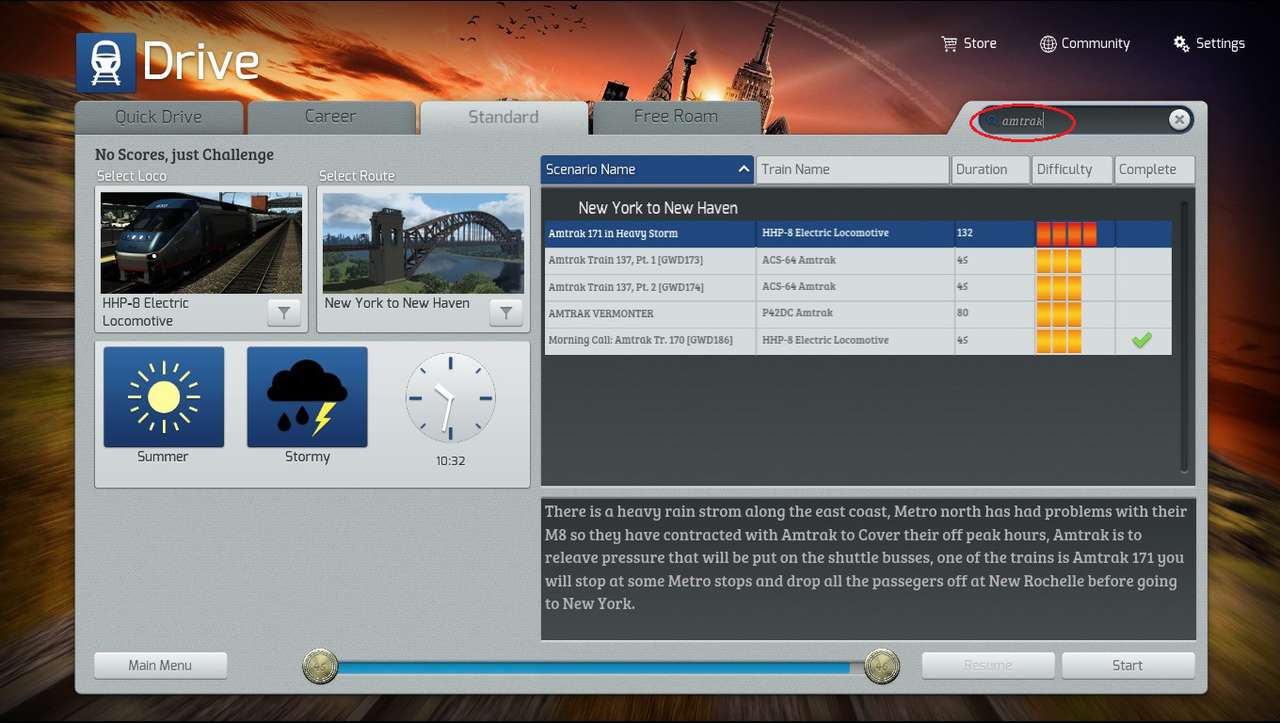Click the scenario list vertical scrollbar

pos(1186,336)
